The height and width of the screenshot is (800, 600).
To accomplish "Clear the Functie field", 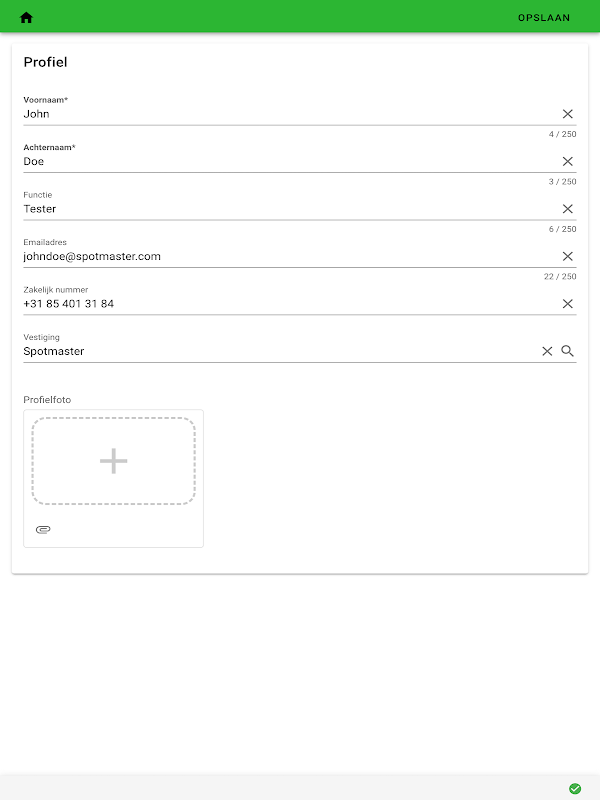I will (x=568, y=209).
